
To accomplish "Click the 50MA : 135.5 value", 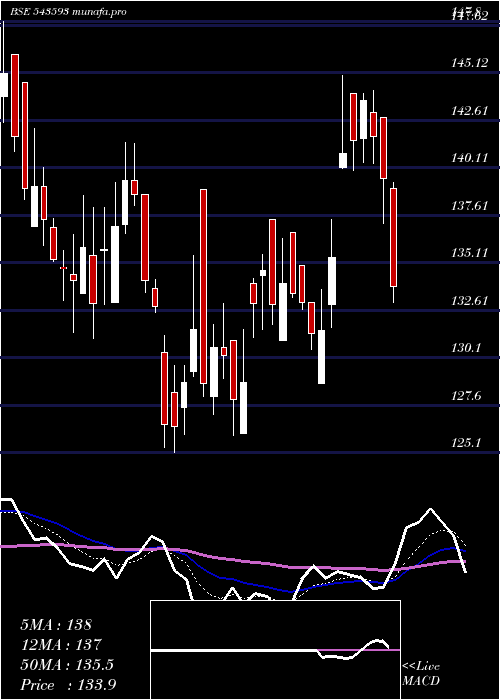I will pyautogui.click(x=67, y=665).
